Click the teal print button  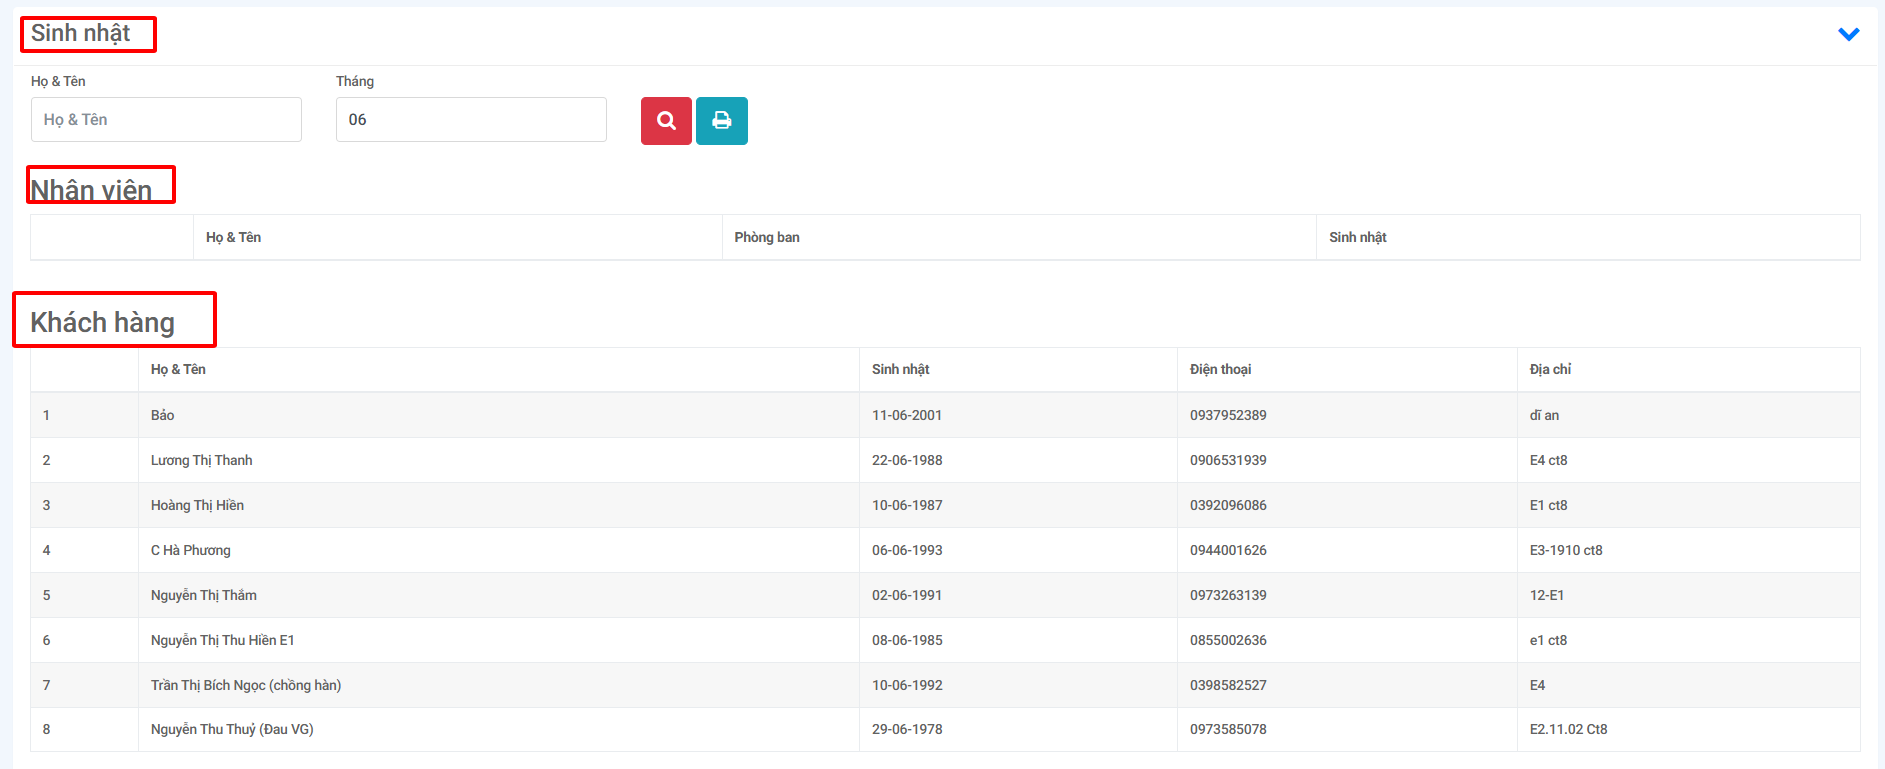pyautogui.click(x=722, y=121)
